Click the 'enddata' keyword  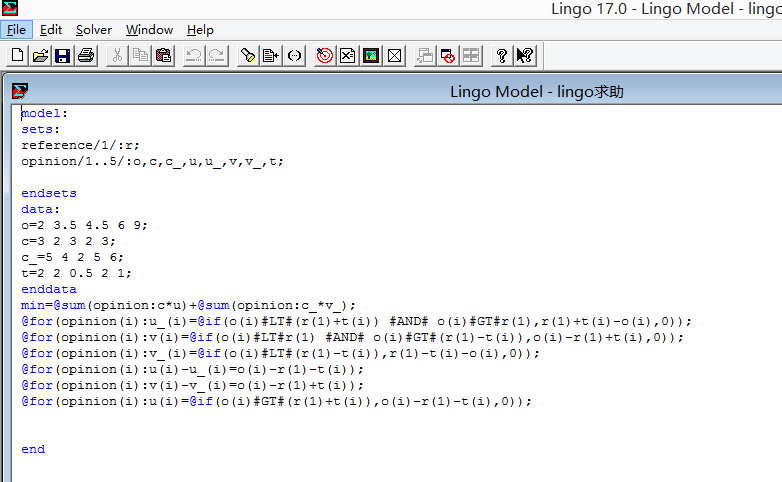pos(49,289)
